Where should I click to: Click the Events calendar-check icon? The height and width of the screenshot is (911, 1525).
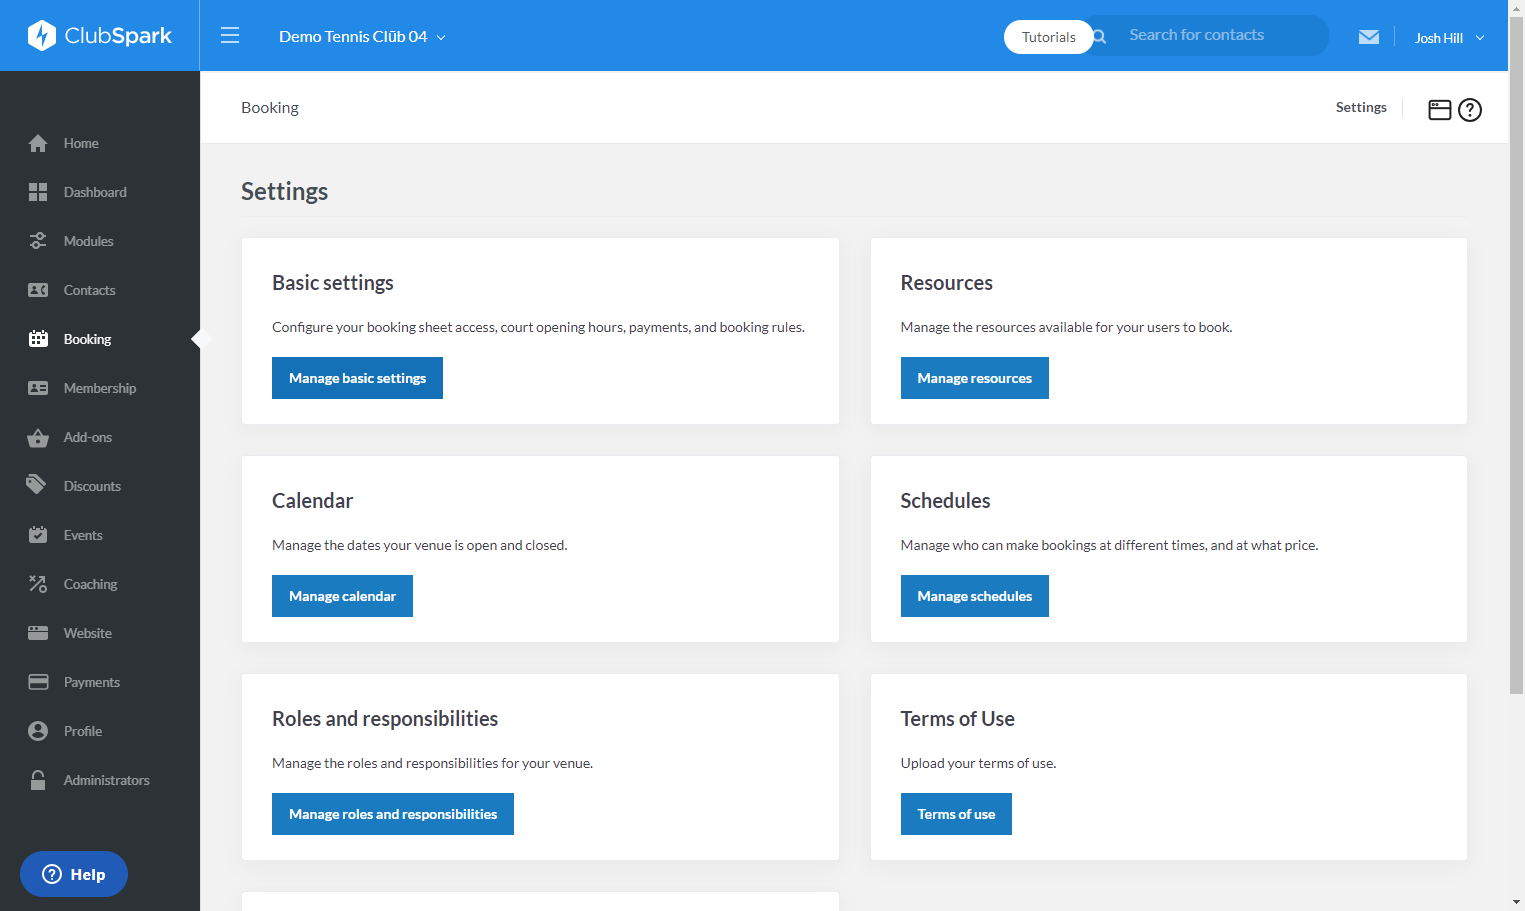(38, 535)
